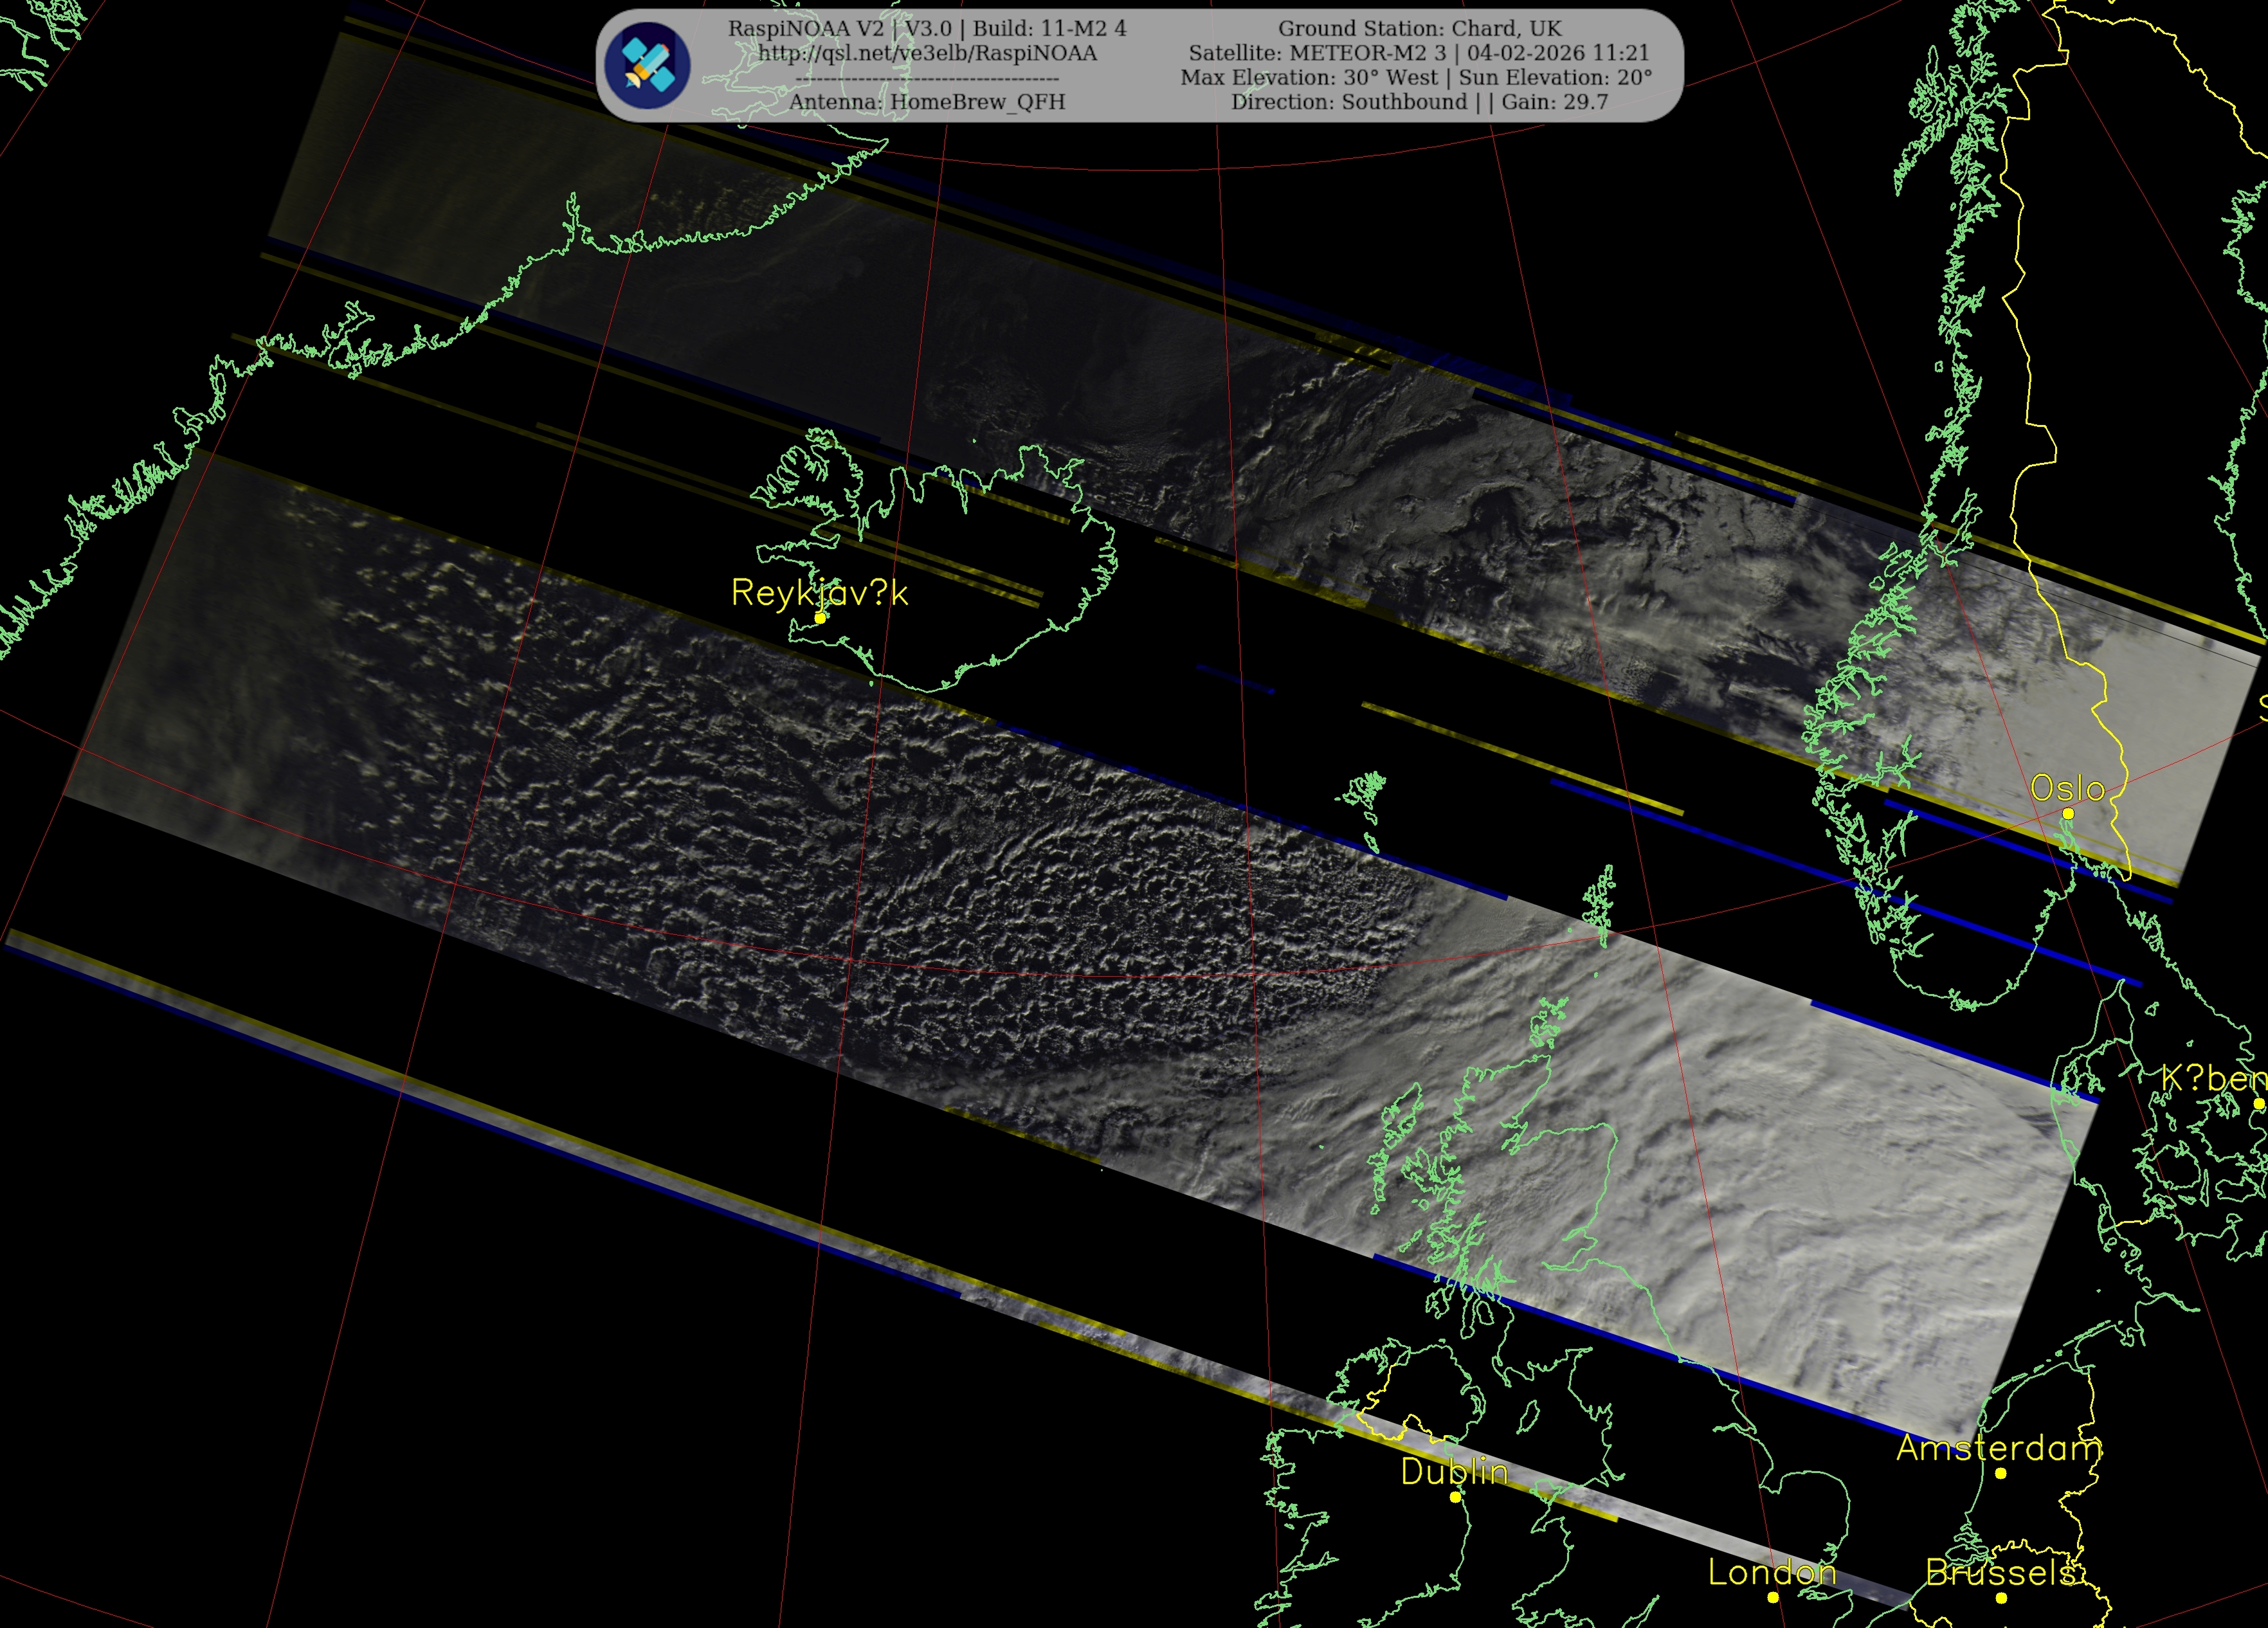Screen dimensions: 2268x1628
Task: Select the Amsterdam city label
Action: click(x=1999, y=1447)
